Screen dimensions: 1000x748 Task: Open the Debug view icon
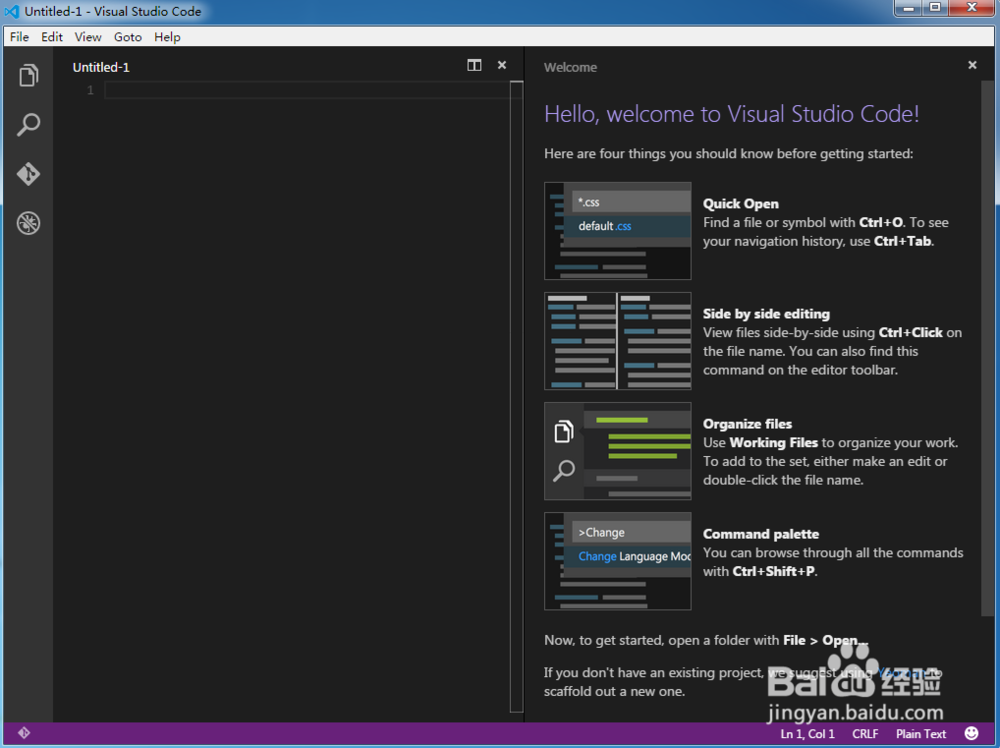[x=28, y=223]
